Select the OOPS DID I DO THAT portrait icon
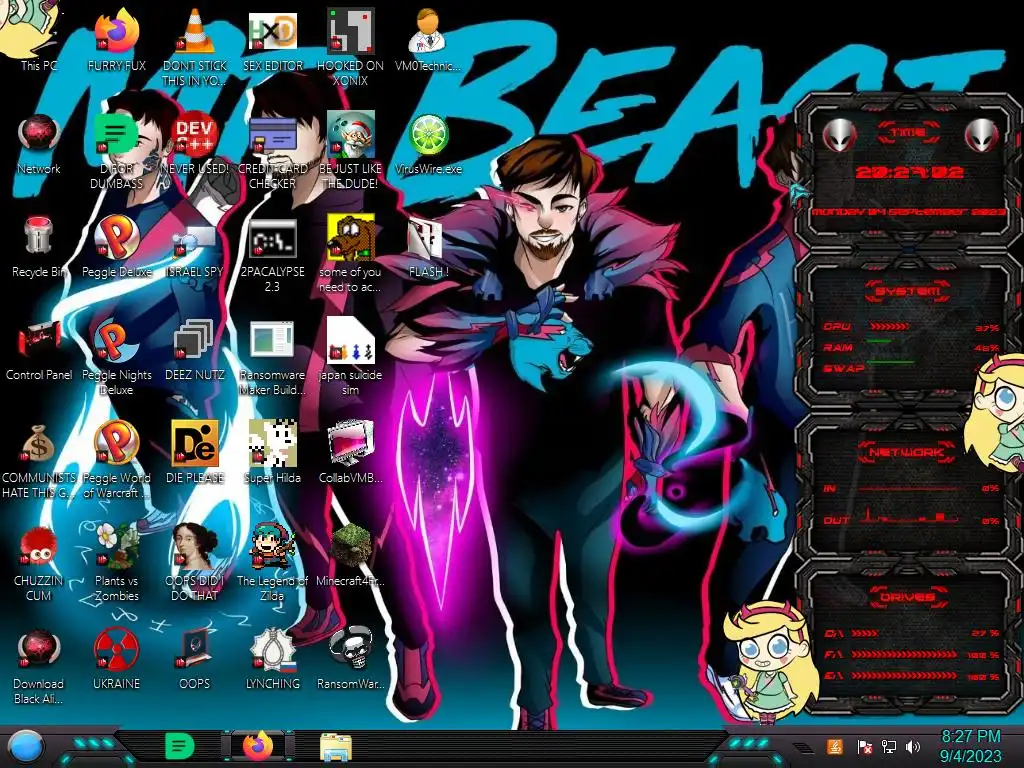 (x=195, y=563)
